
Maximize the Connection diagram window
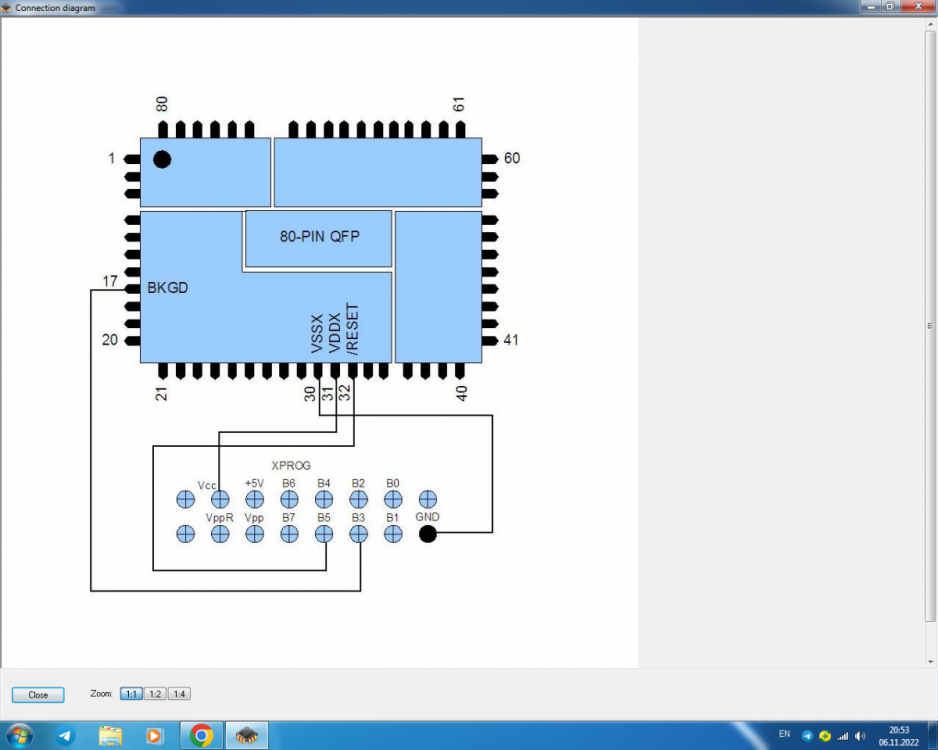[890, 7]
